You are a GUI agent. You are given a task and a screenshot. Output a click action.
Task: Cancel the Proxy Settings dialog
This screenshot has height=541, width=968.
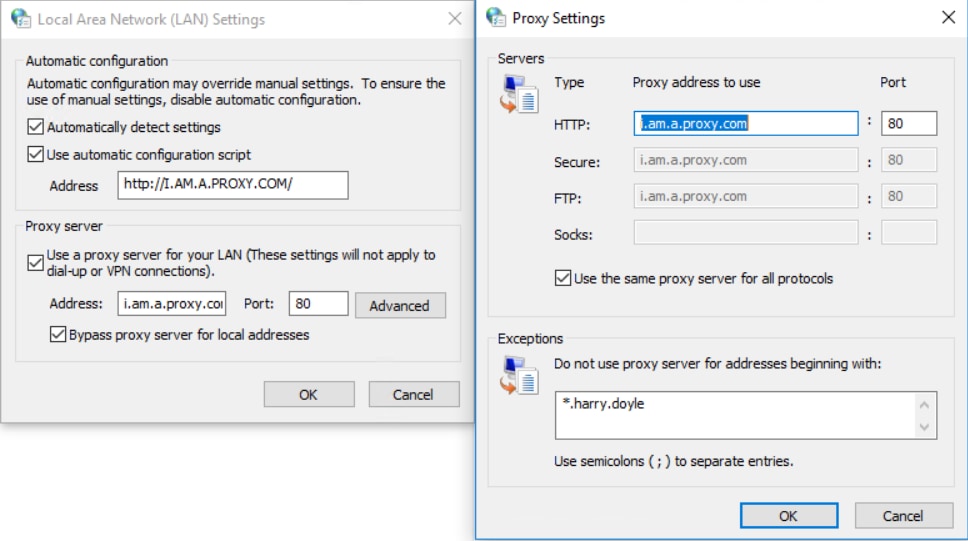coord(903,516)
